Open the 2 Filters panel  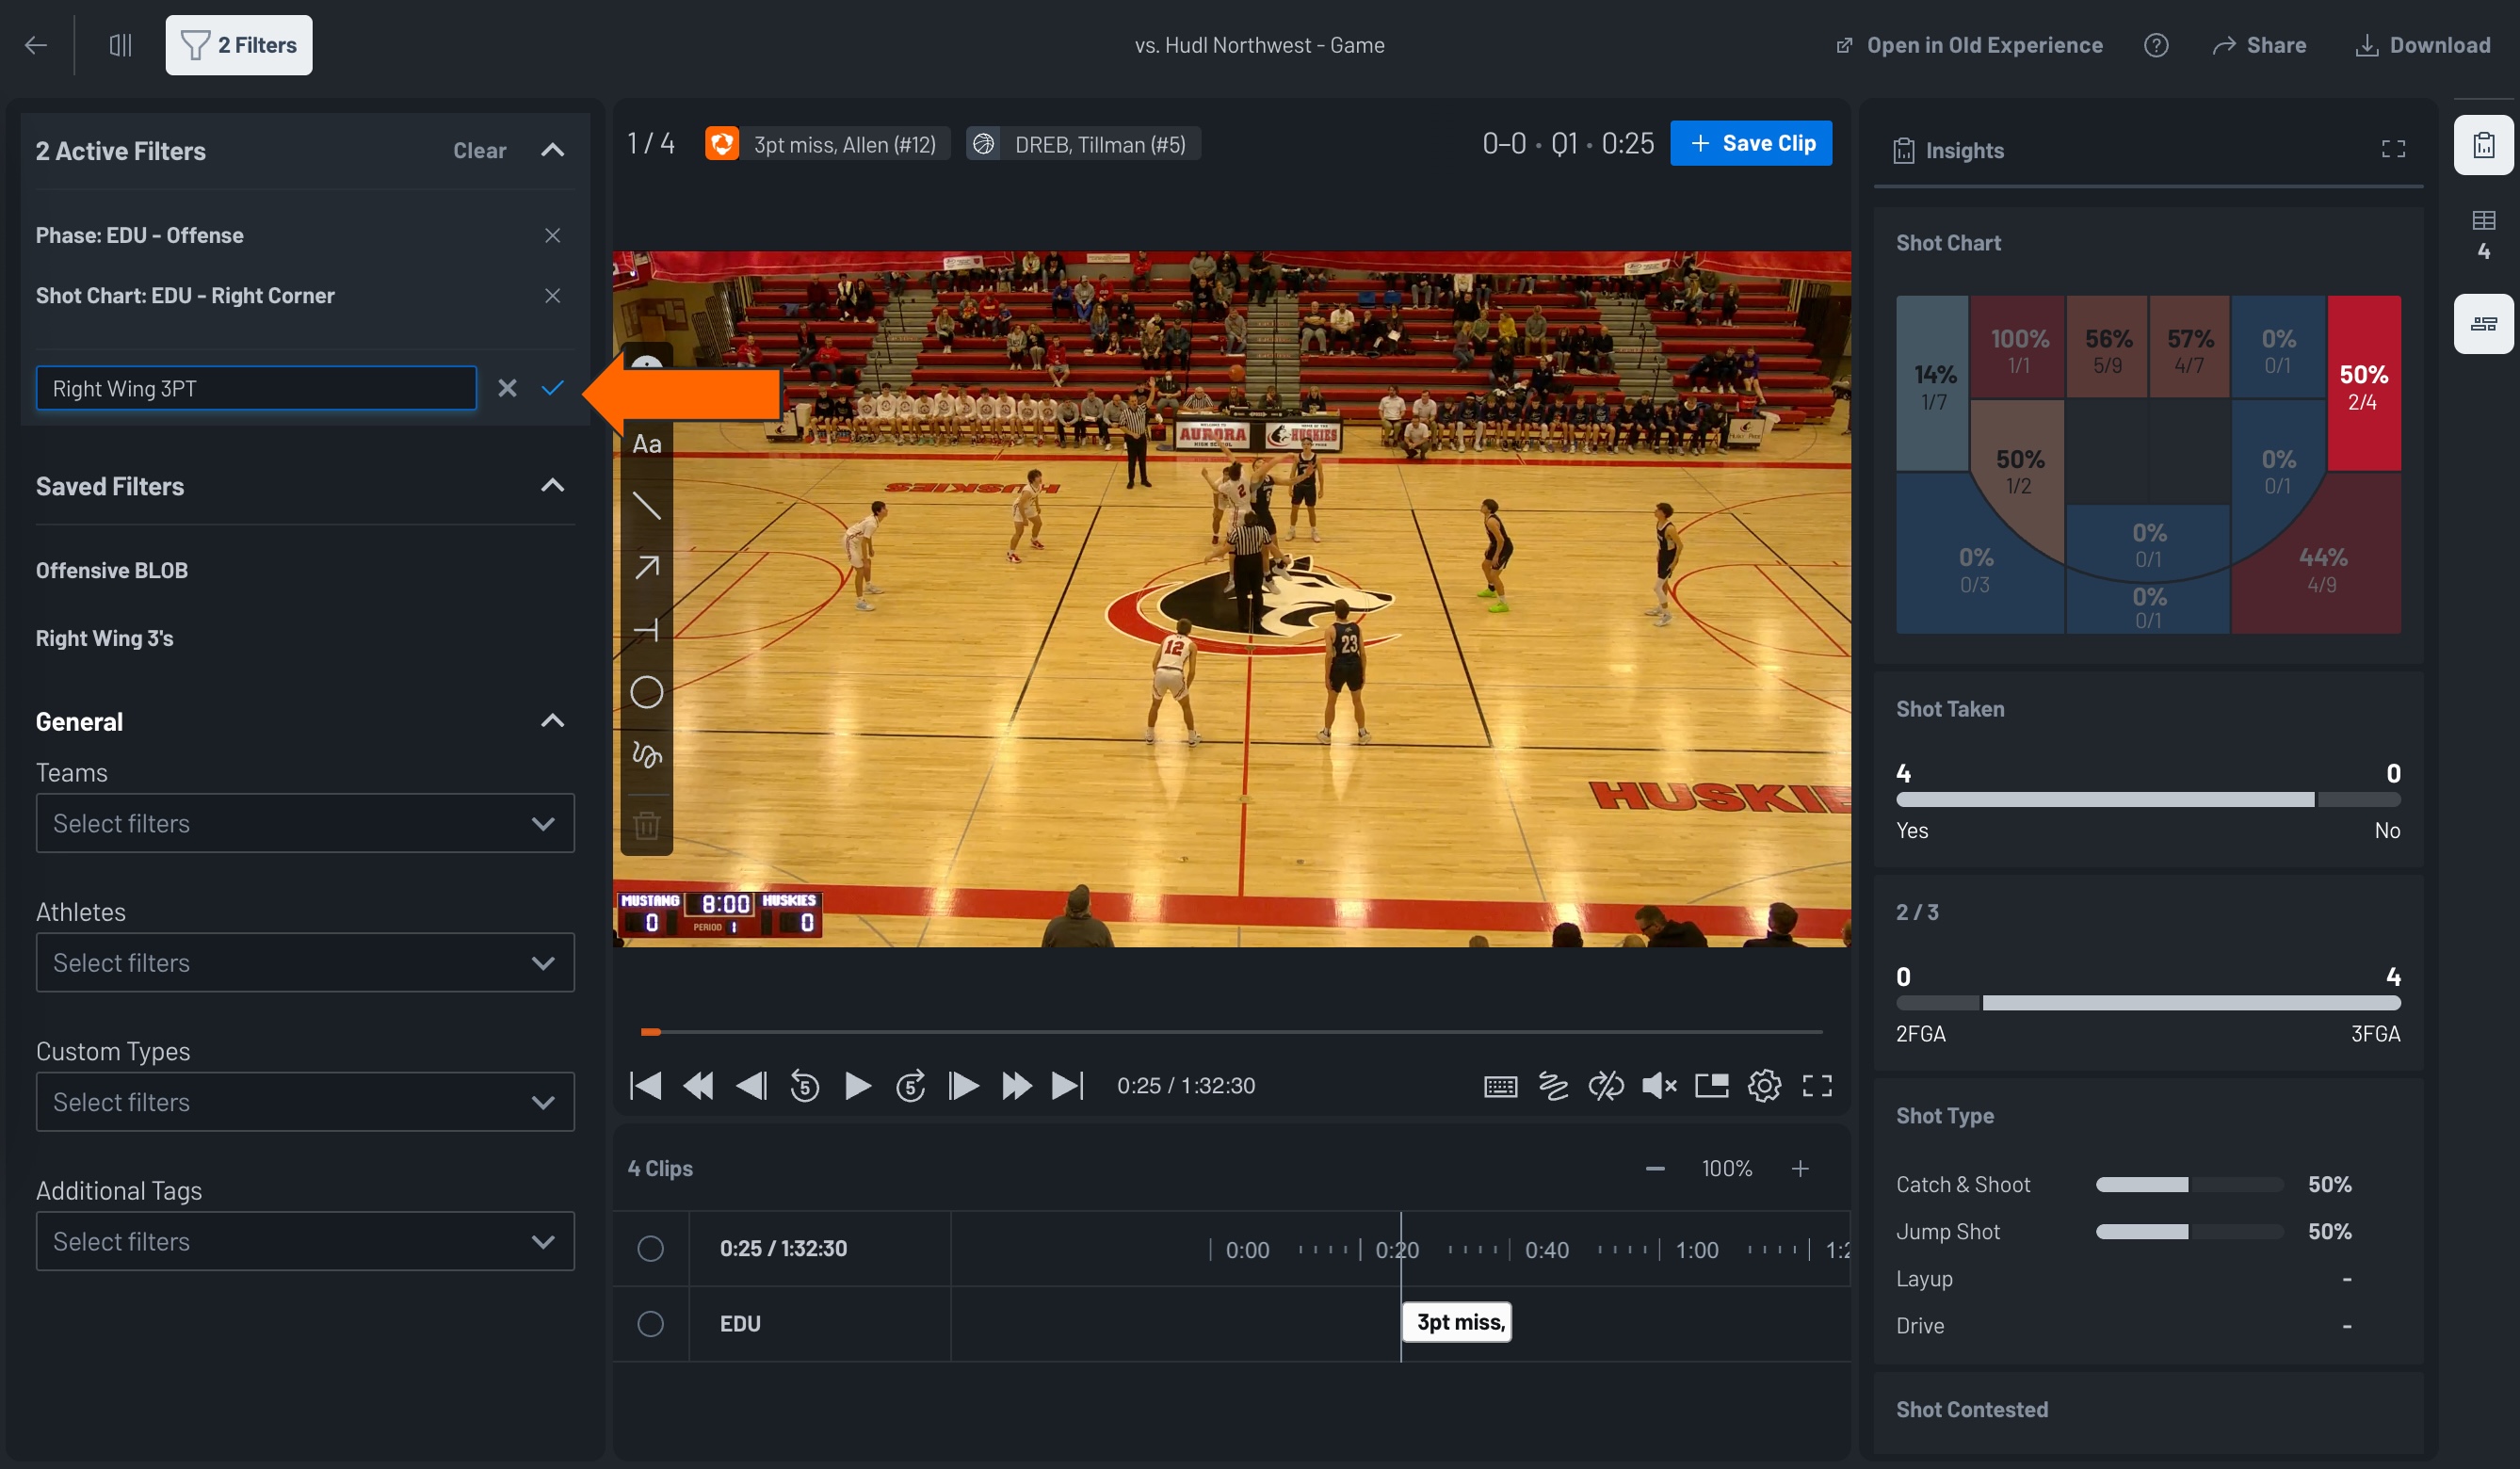(x=238, y=44)
